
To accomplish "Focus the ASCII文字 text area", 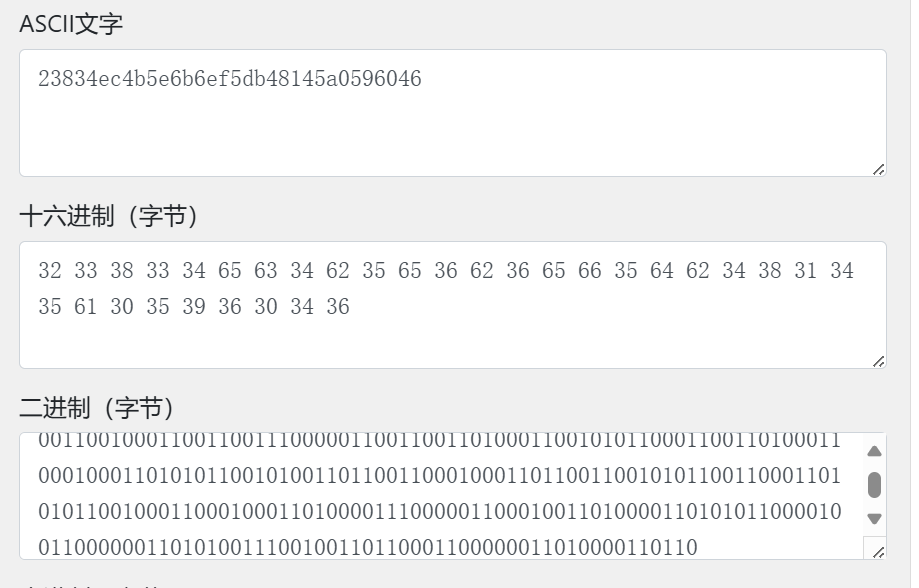I will coord(452,113).
